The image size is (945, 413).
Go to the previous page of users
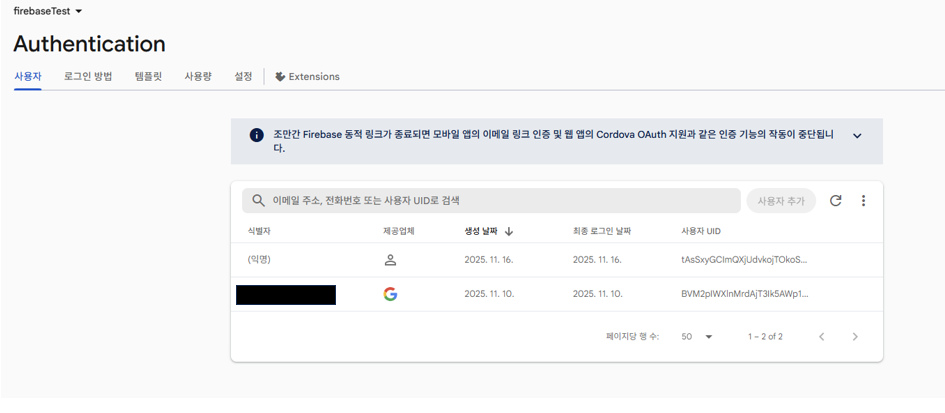pos(821,336)
